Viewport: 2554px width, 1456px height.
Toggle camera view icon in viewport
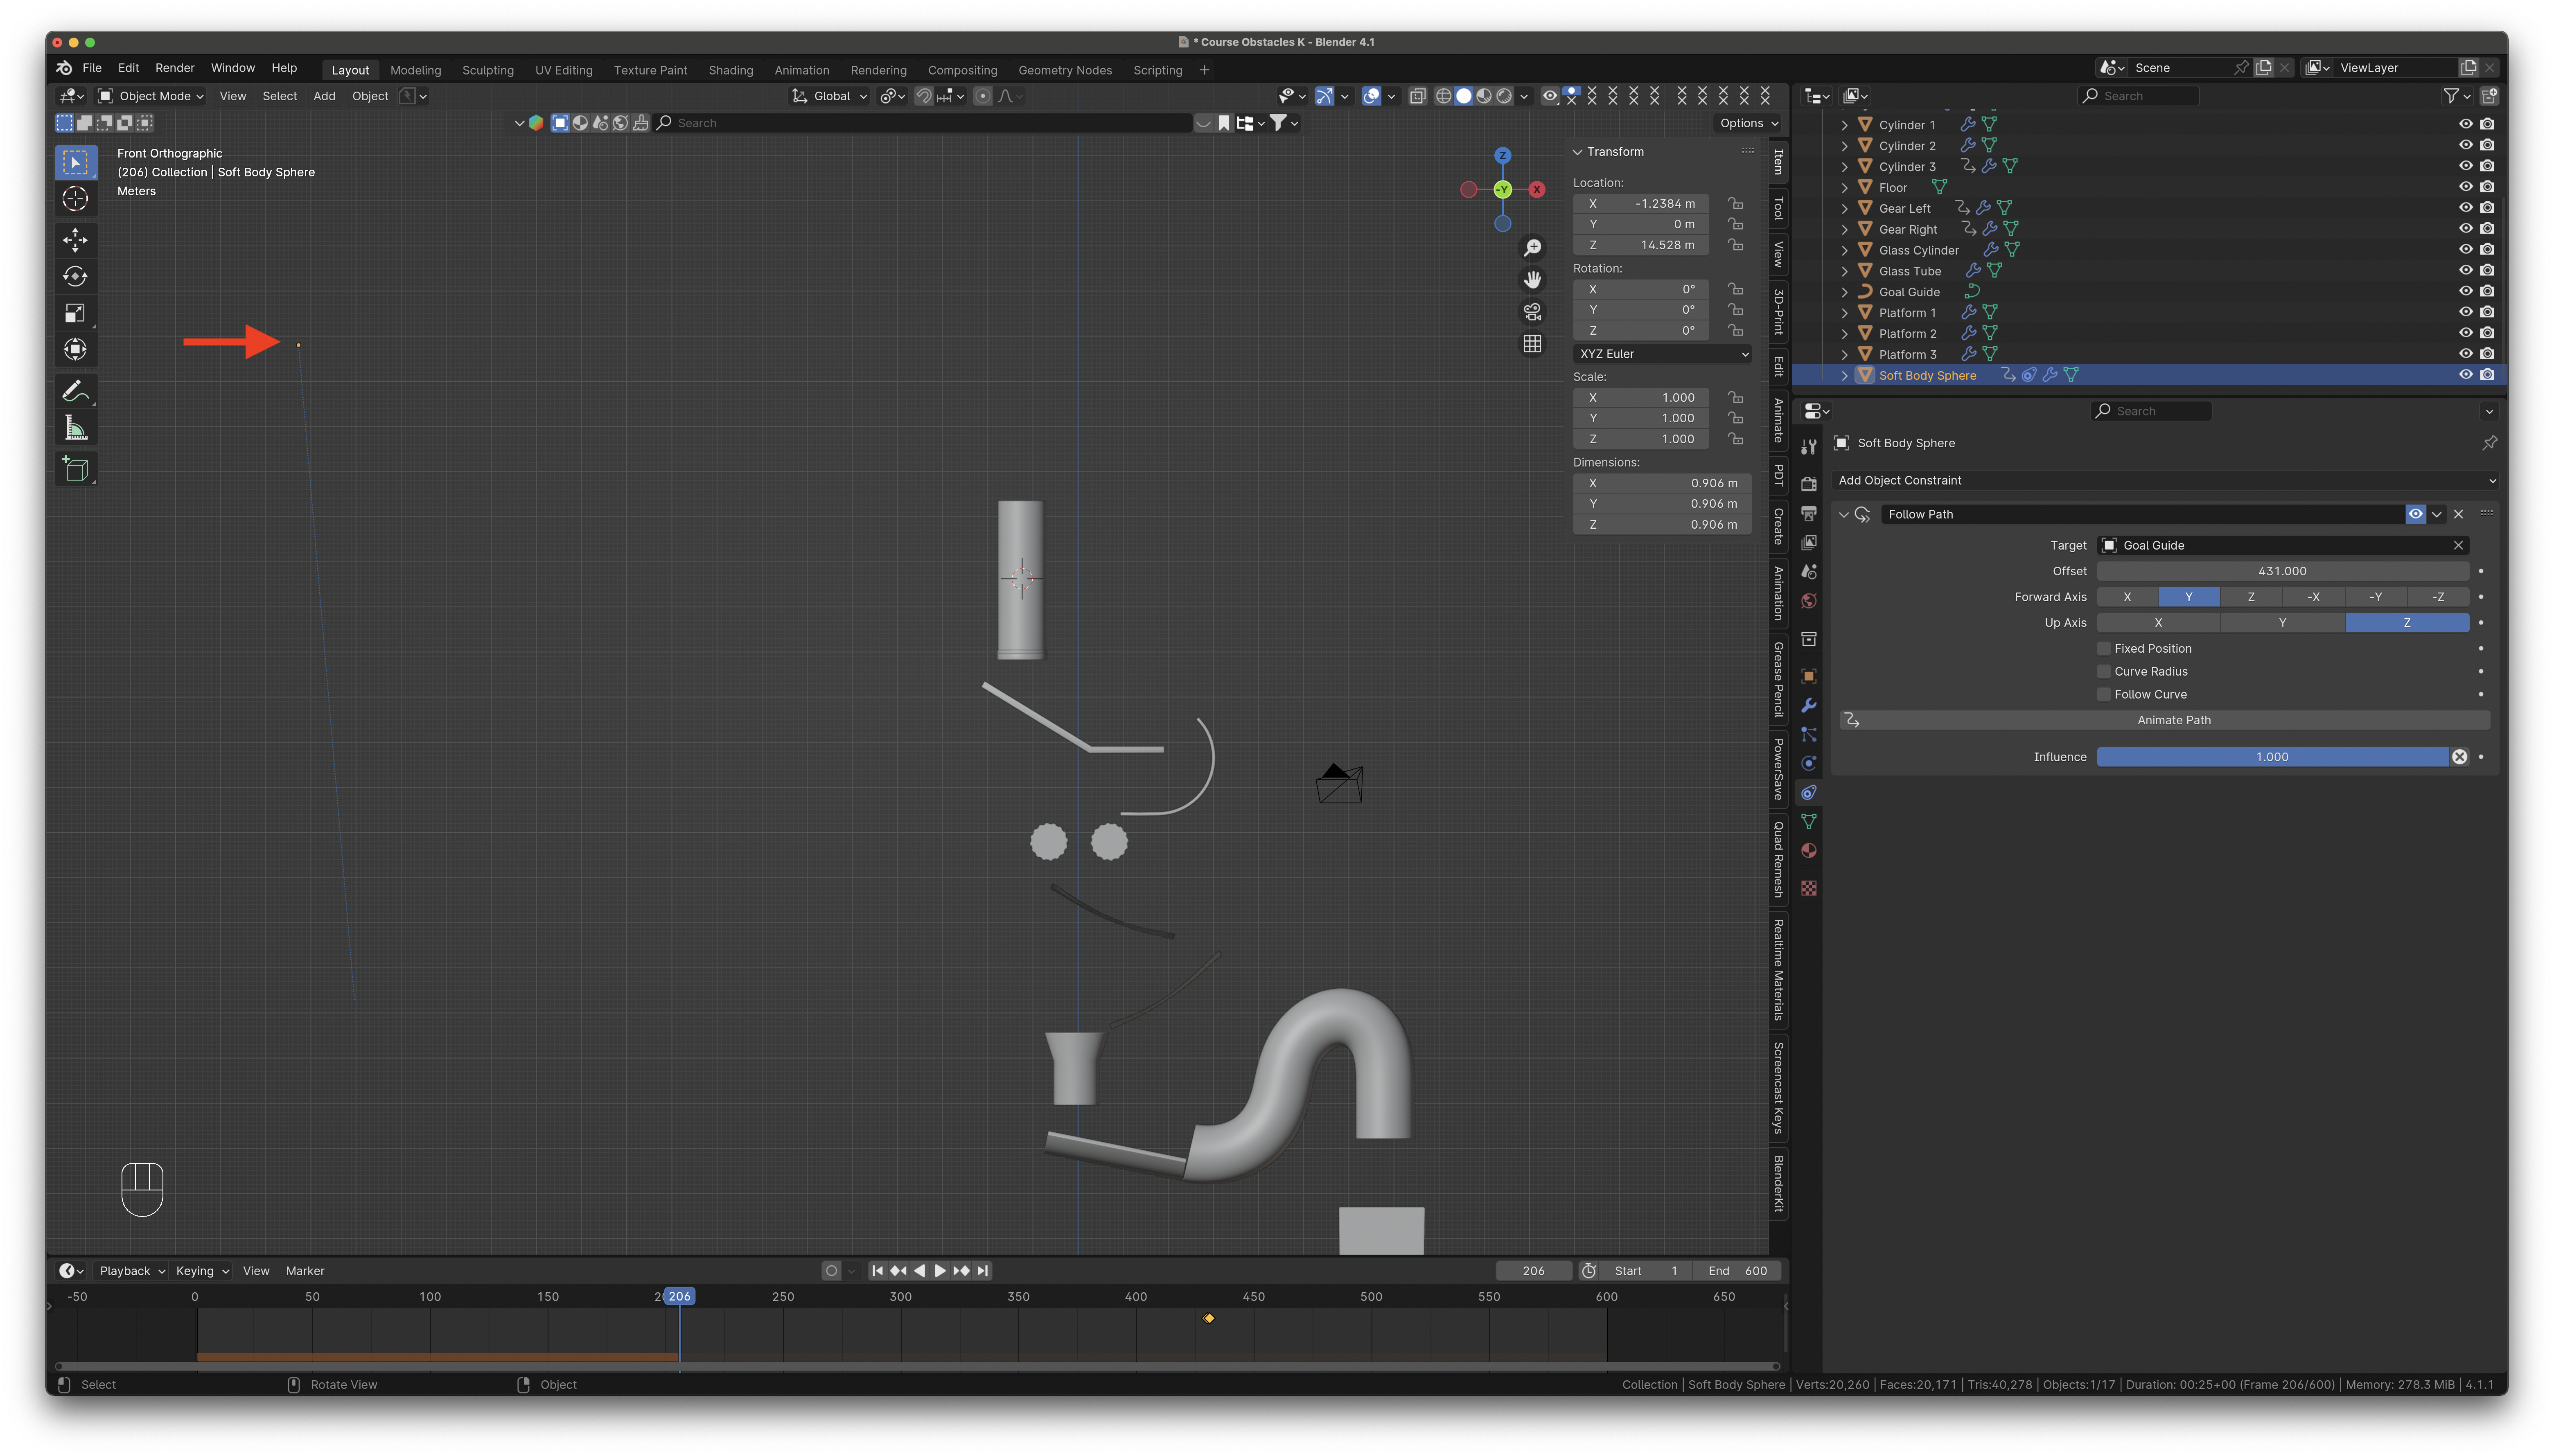click(x=1532, y=312)
